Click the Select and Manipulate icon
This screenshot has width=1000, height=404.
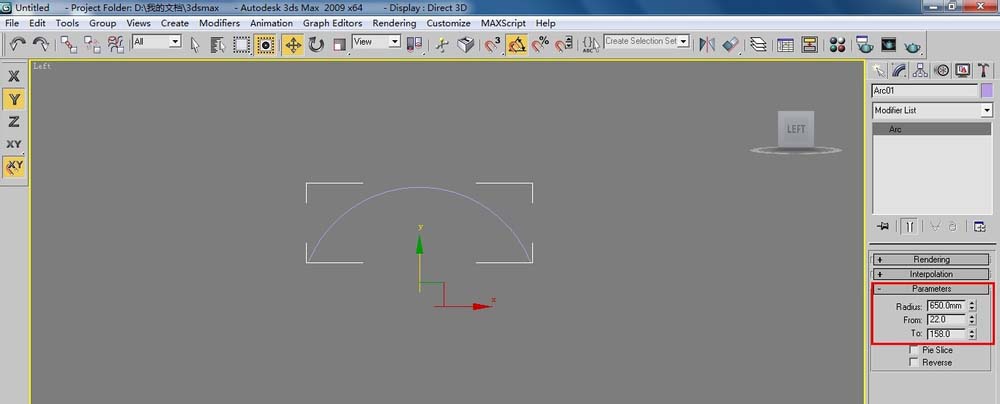coord(442,44)
